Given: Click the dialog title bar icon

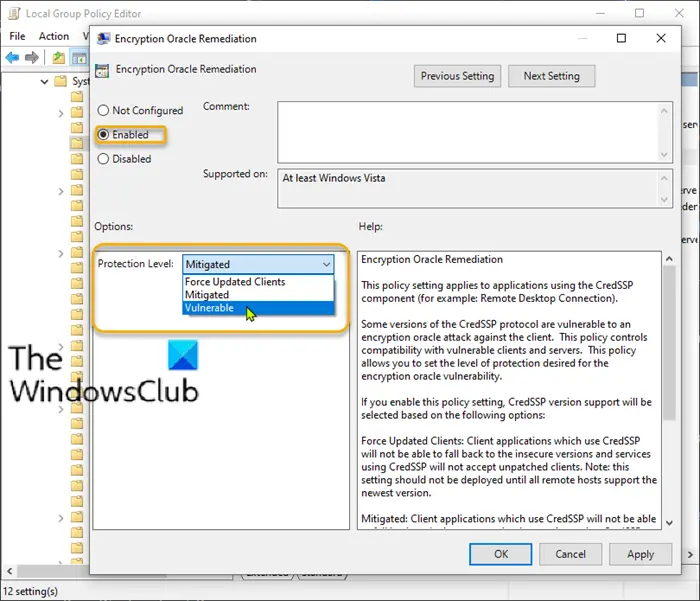Looking at the screenshot, I should (x=103, y=39).
